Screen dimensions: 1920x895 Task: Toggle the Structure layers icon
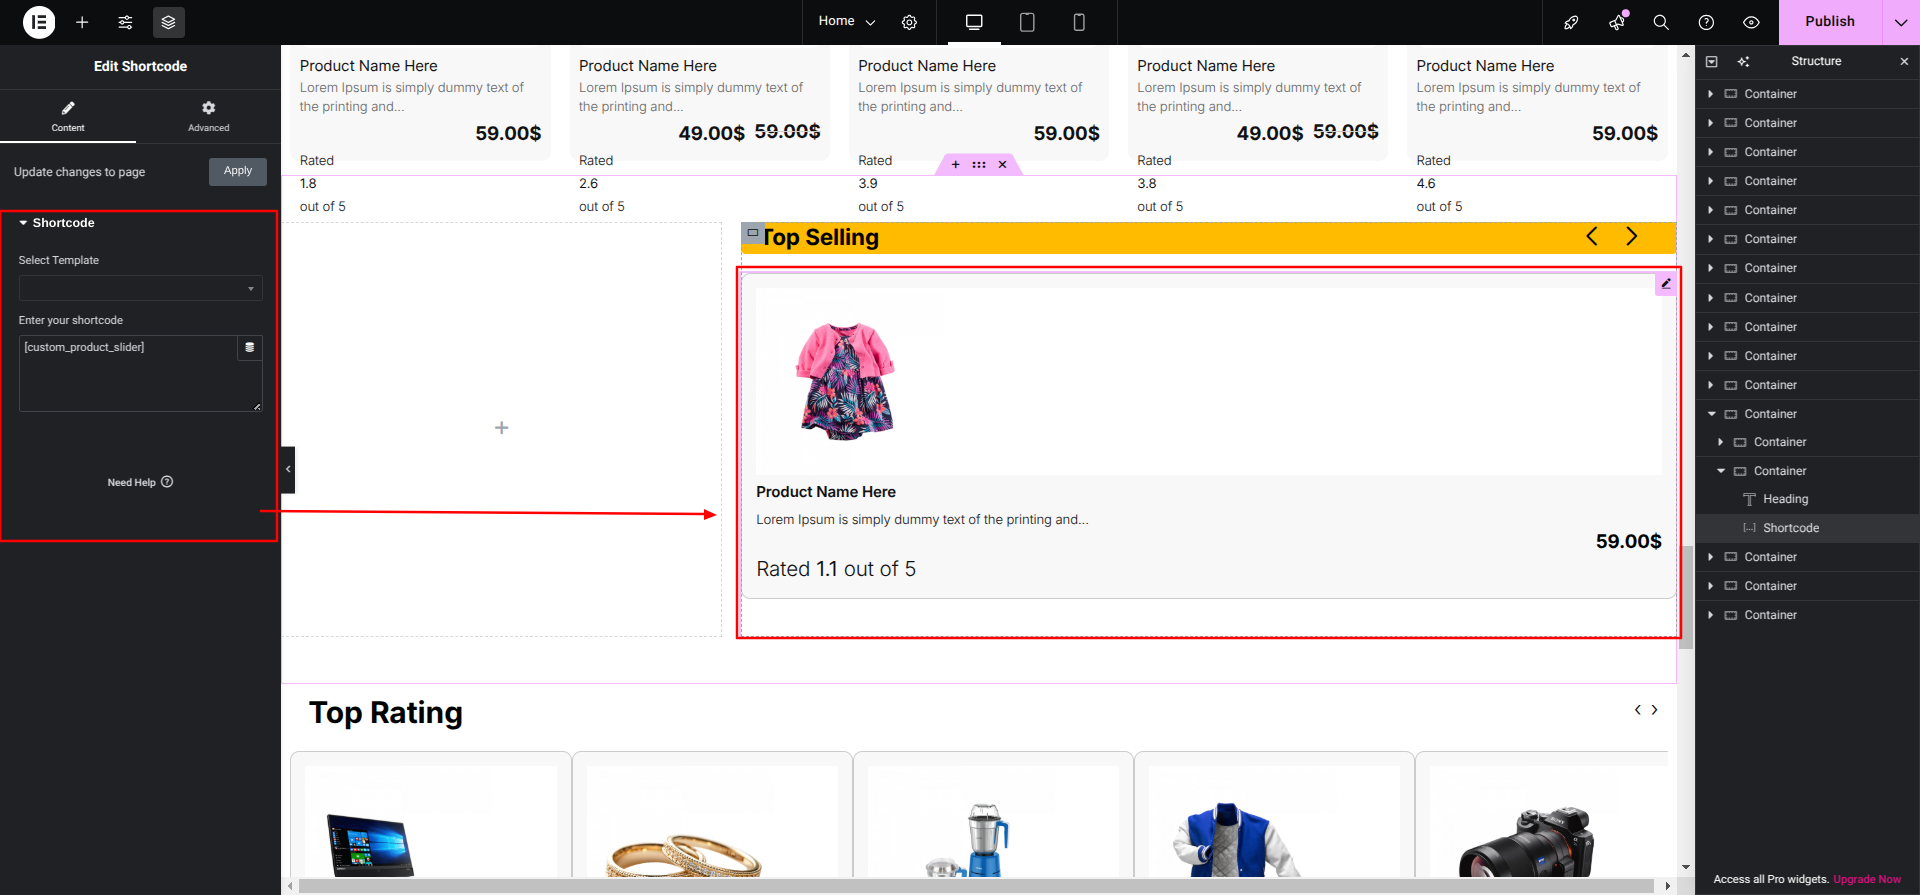click(168, 22)
